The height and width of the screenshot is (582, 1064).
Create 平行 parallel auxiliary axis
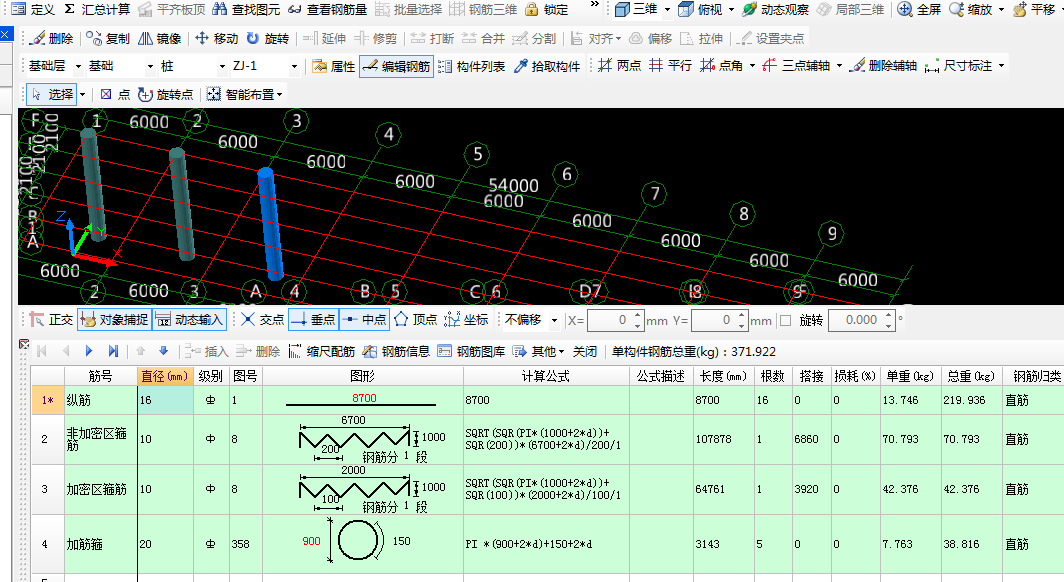pos(670,66)
